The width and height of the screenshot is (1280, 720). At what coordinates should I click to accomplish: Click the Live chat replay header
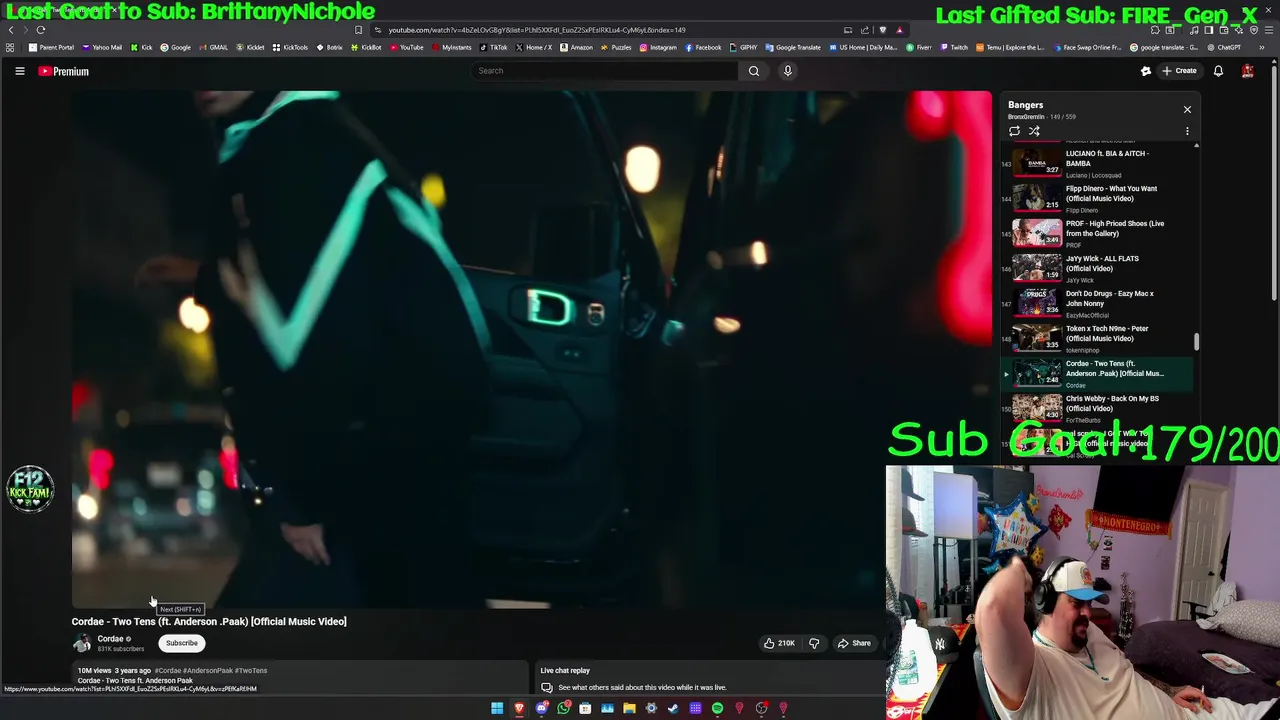click(565, 670)
